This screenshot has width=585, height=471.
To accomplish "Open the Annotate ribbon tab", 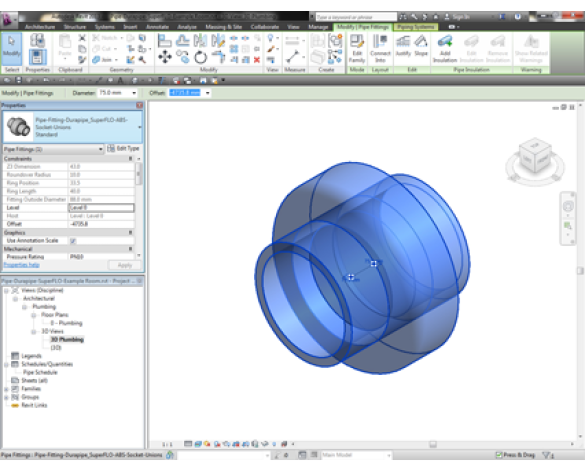I will pos(157,27).
